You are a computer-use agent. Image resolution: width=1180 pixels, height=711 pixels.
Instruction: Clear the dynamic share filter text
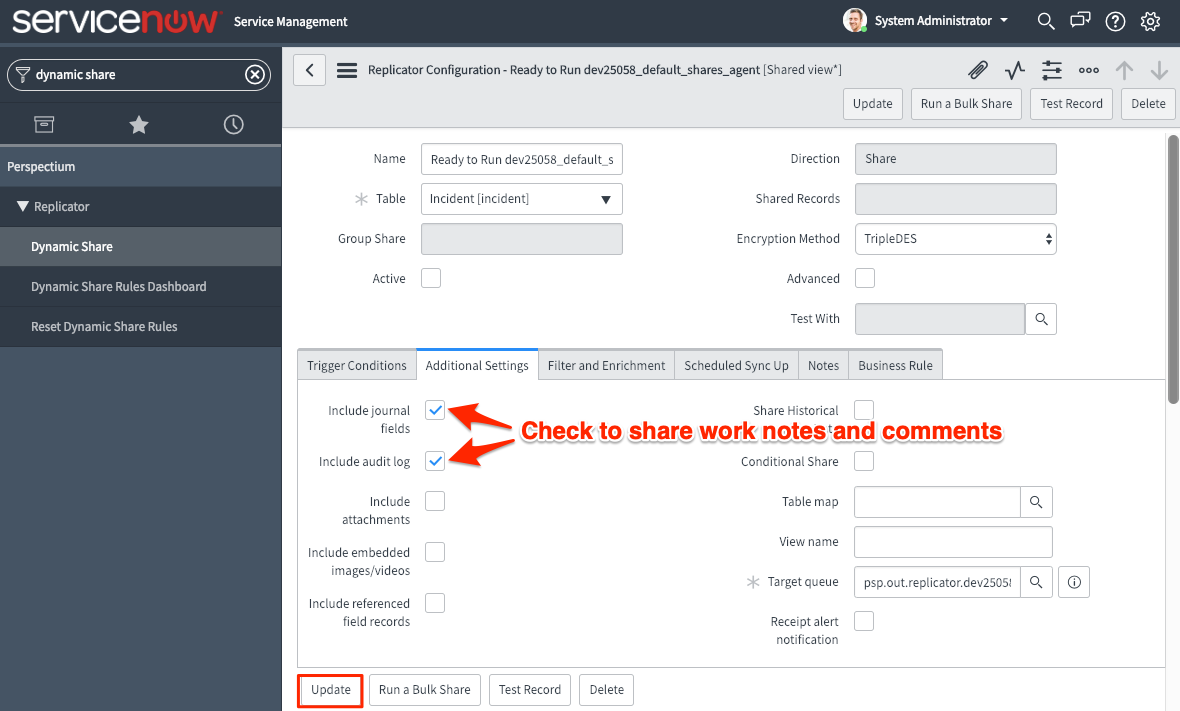(255, 74)
